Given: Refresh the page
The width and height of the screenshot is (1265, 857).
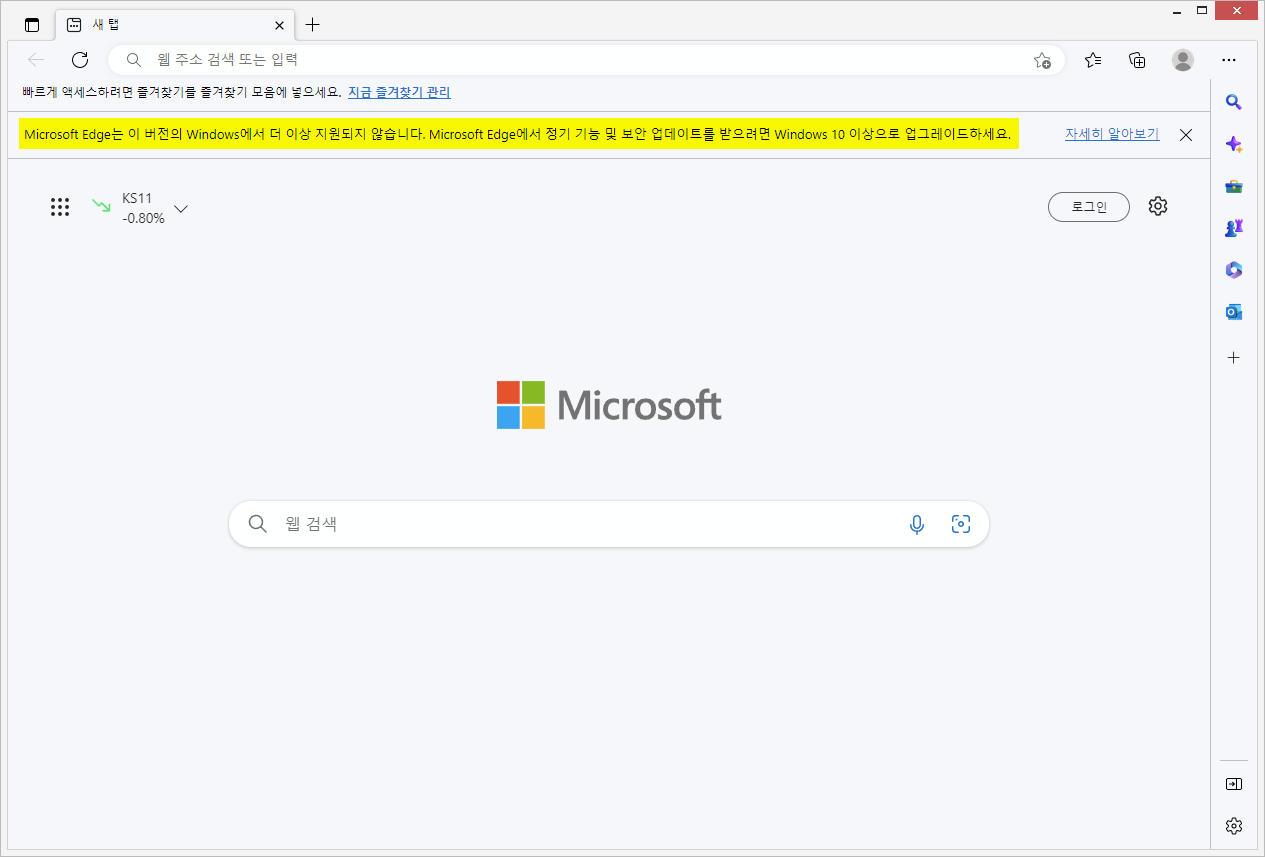Looking at the screenshot, I should [80, 60].
